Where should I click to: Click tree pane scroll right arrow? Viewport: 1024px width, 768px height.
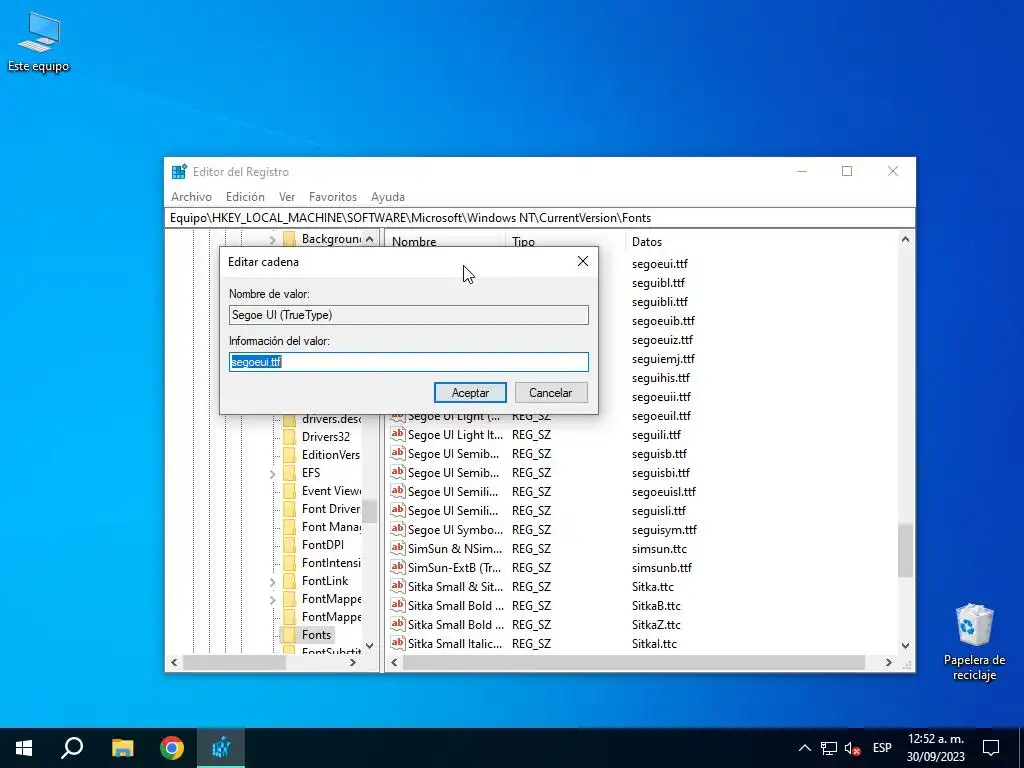tap(353, 662)
